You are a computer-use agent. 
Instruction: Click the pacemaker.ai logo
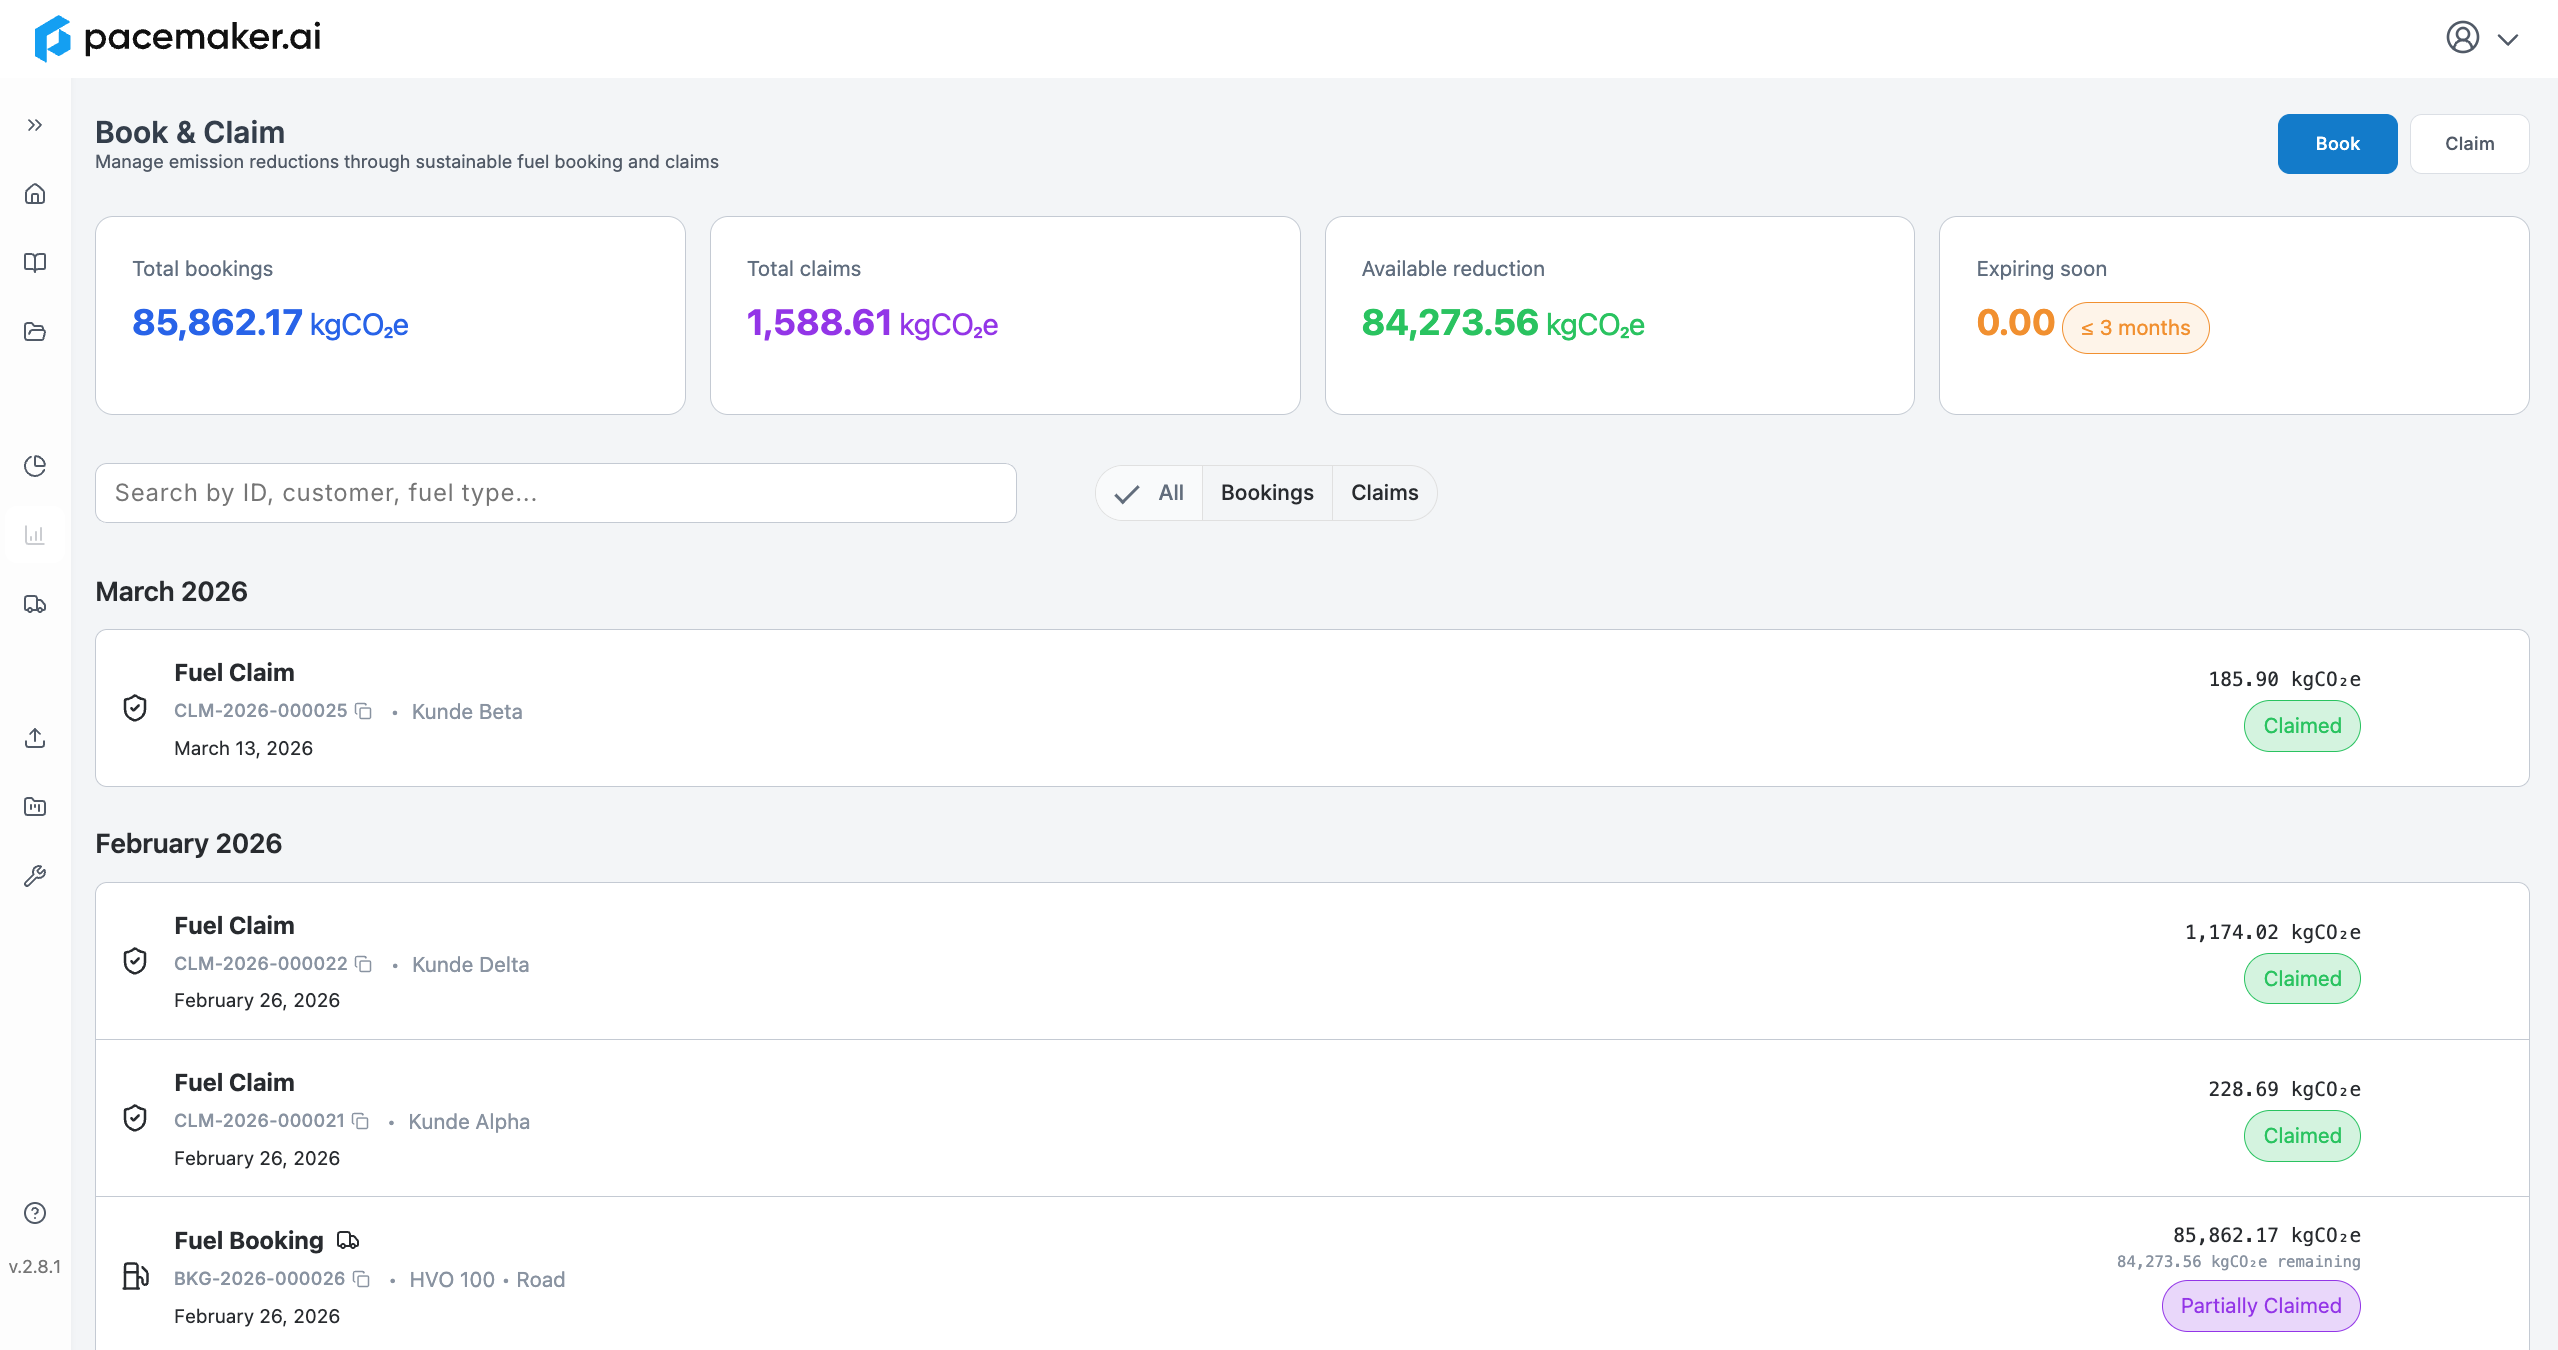[177, 38]
